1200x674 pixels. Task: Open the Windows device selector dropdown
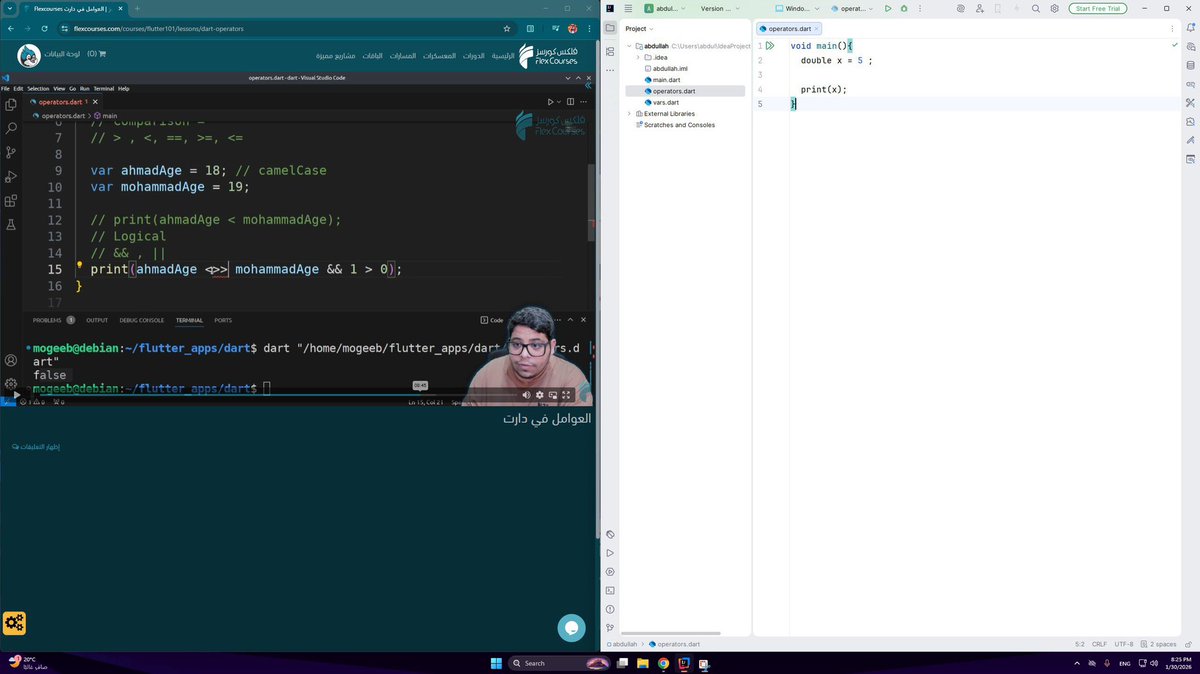[x=799, y=8]
